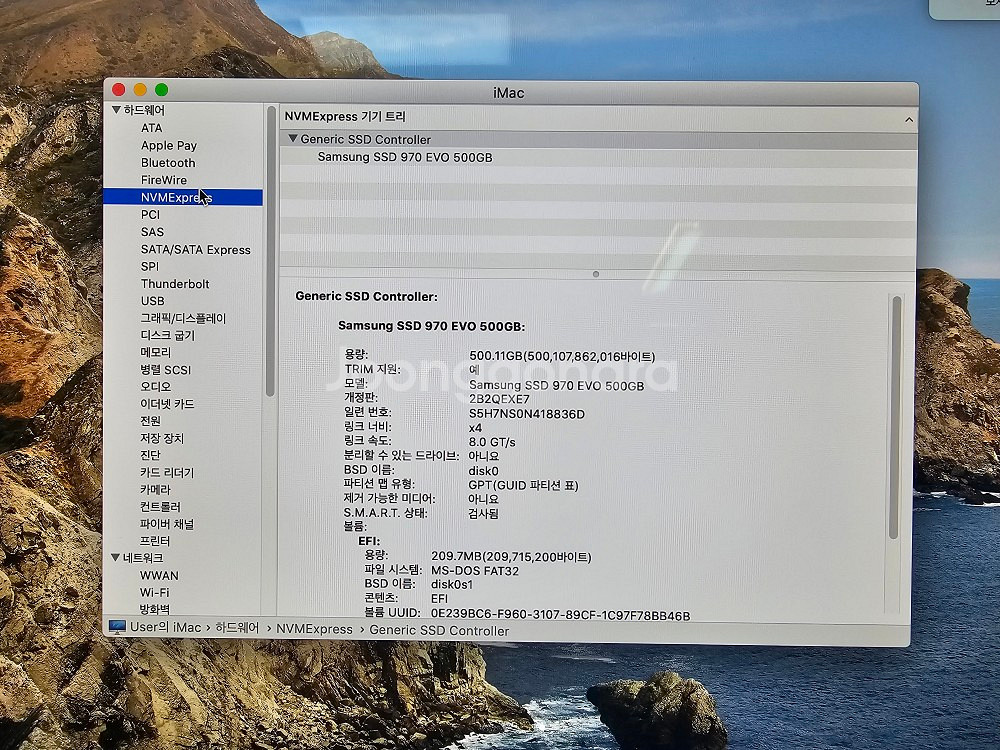Click the pane divider handle dot

pos(596,274)
